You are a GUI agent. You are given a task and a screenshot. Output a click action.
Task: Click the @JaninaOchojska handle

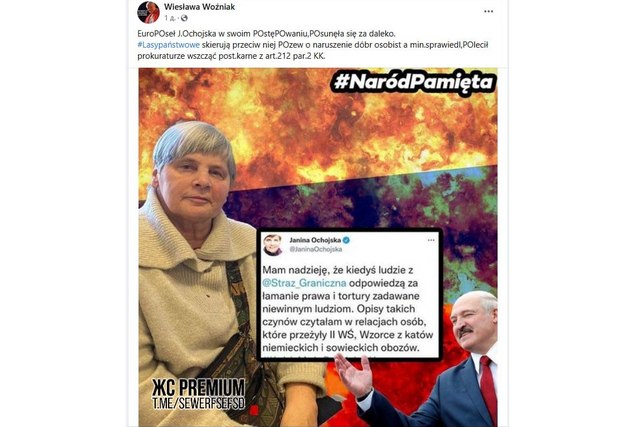[316, 249]
